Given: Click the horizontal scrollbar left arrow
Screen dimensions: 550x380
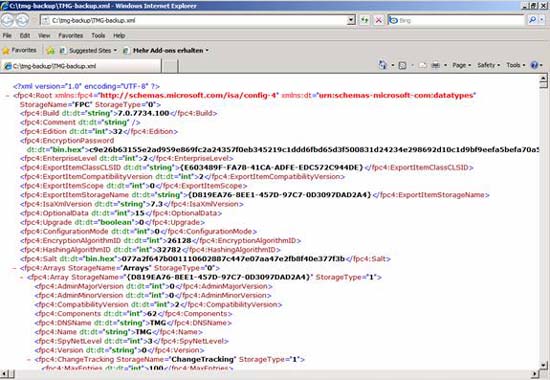Looking at the screenshot, I should (x=4, y=374).
